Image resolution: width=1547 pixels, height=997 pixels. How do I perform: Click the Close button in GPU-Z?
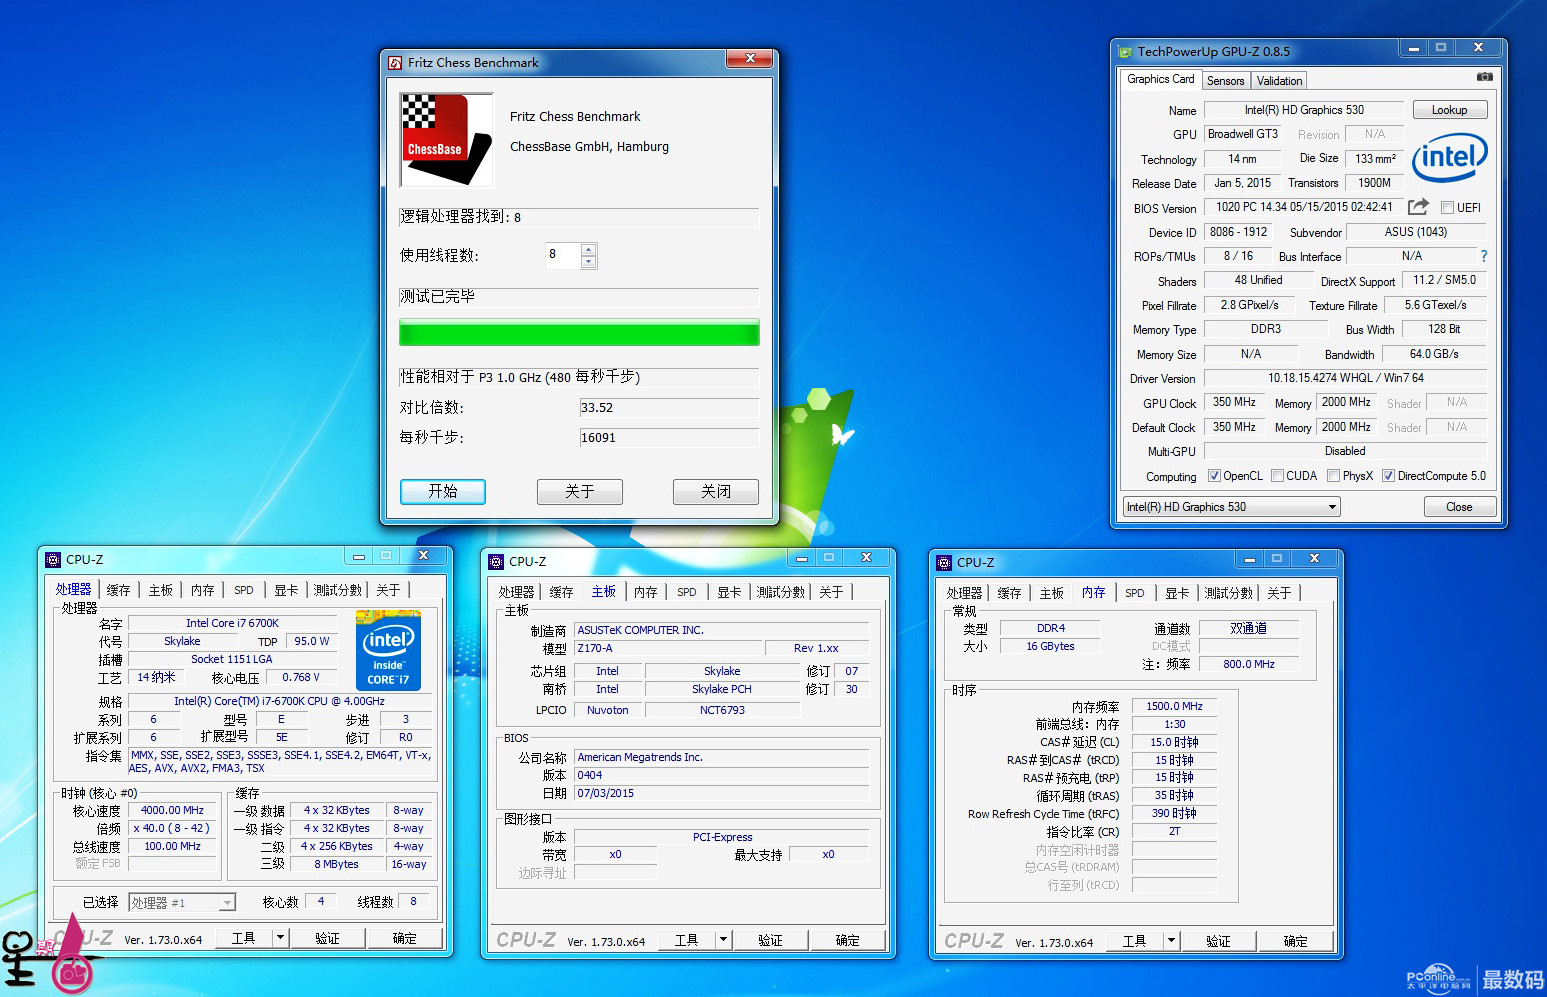point(1459,507)
